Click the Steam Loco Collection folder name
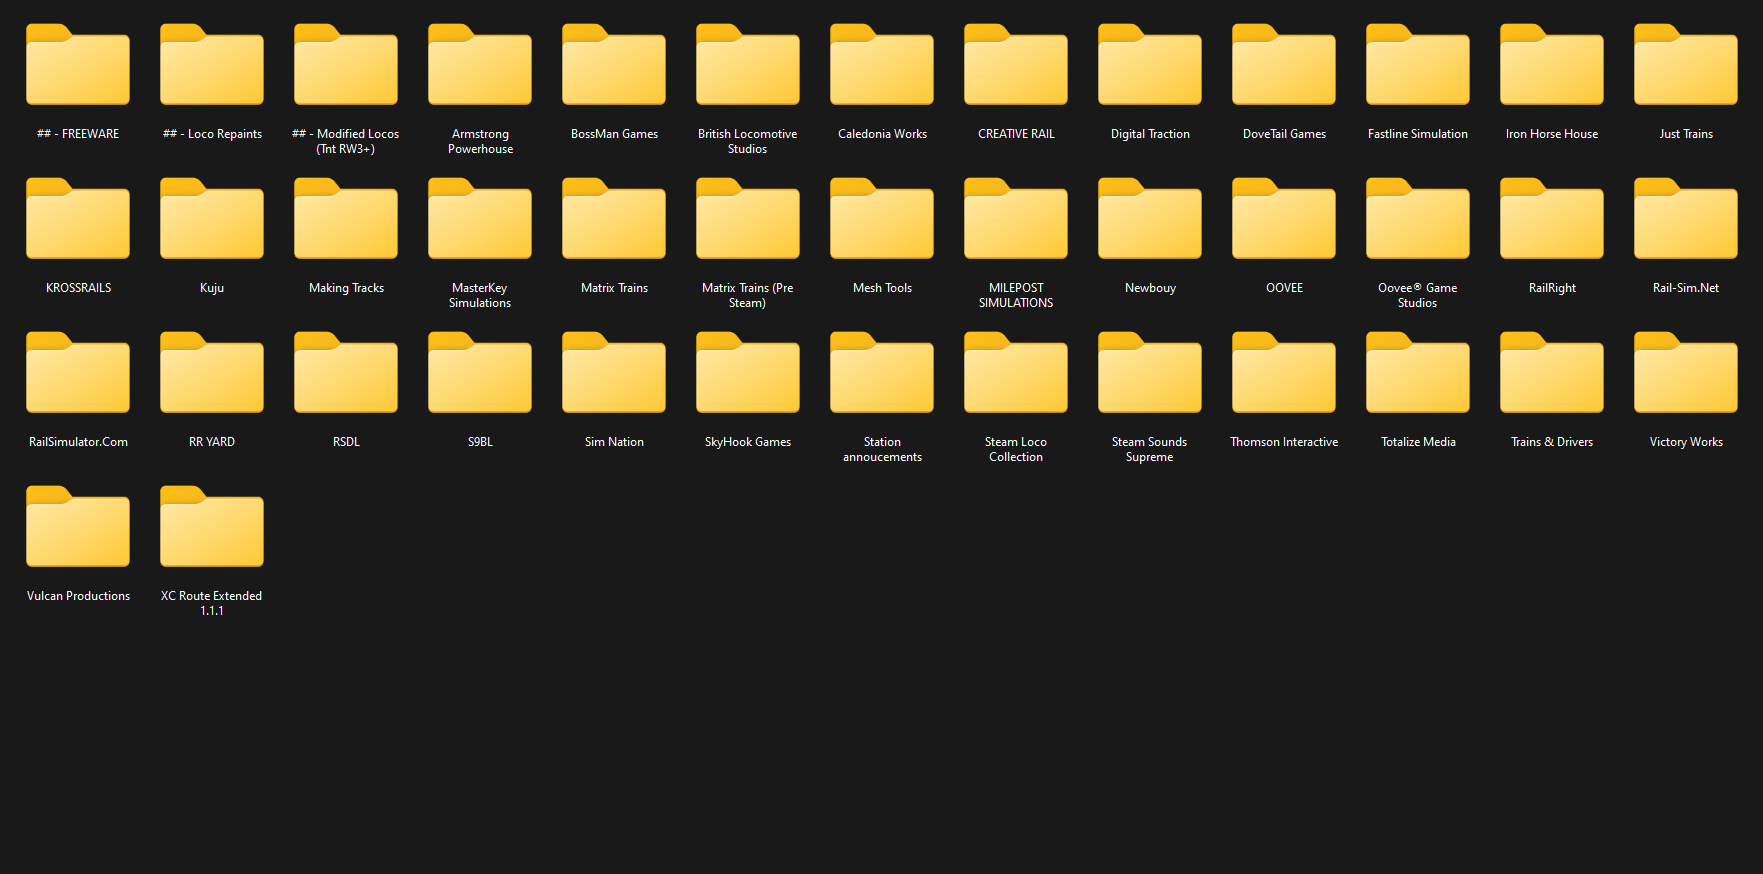This screenshot has height=874, width=1763. [x=1016, y=449]
